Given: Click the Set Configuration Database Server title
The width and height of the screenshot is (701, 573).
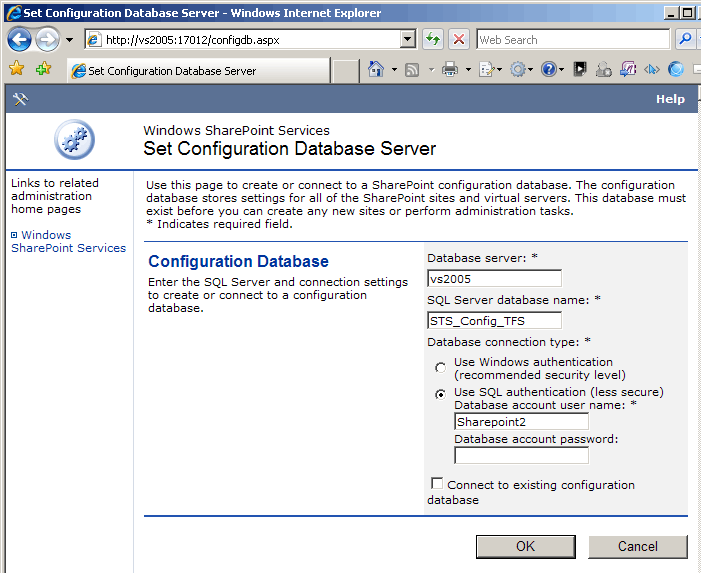Looking at the screenshot, I should [x=289, y=148].
